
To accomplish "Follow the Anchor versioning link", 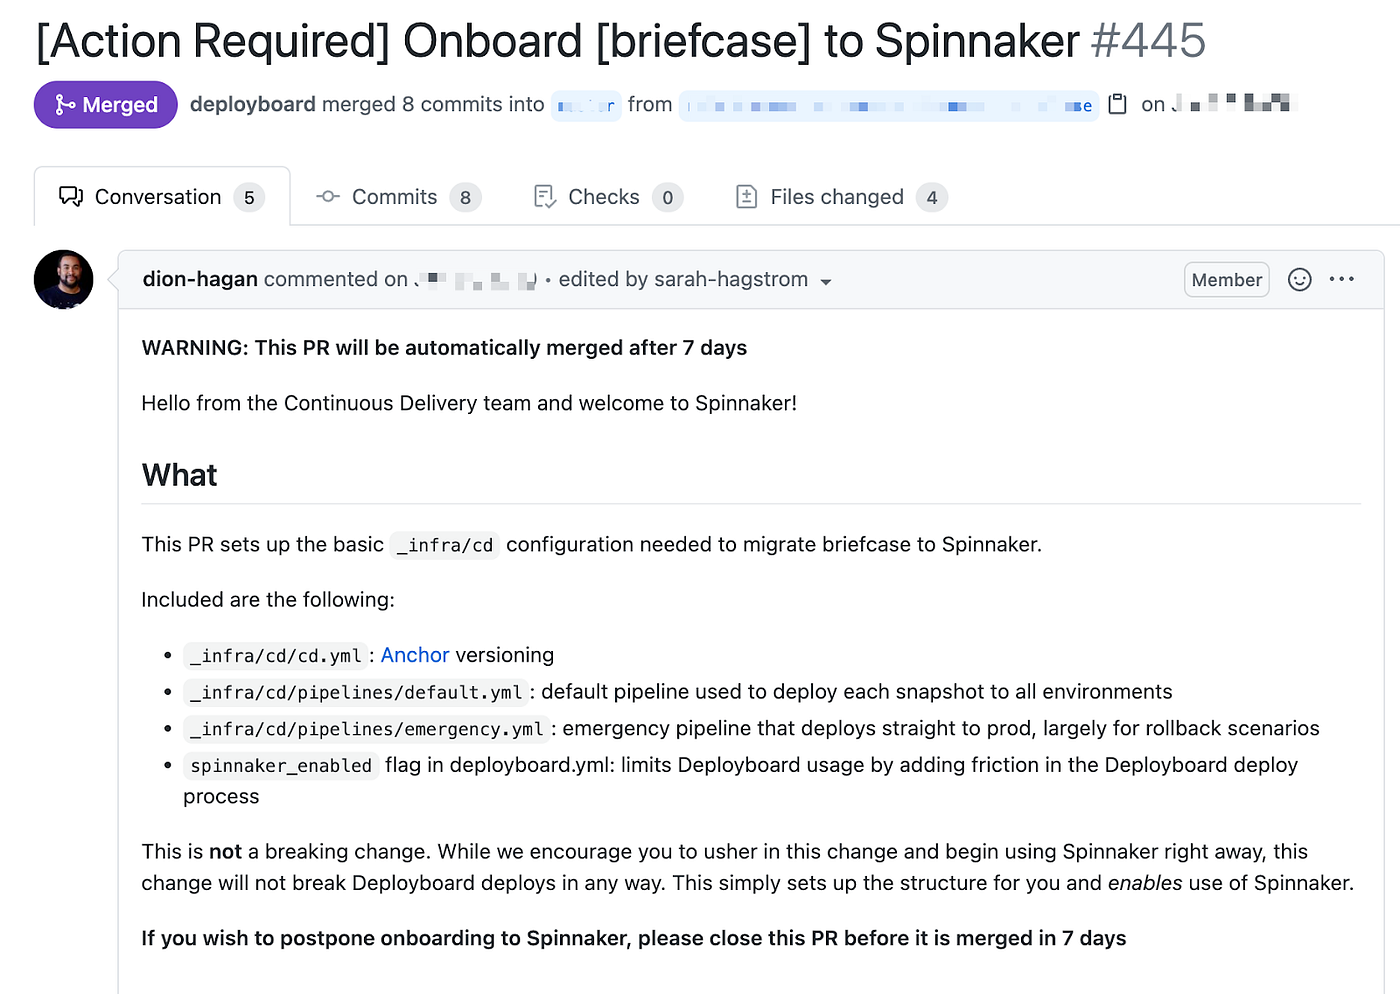I will [415, 655].
